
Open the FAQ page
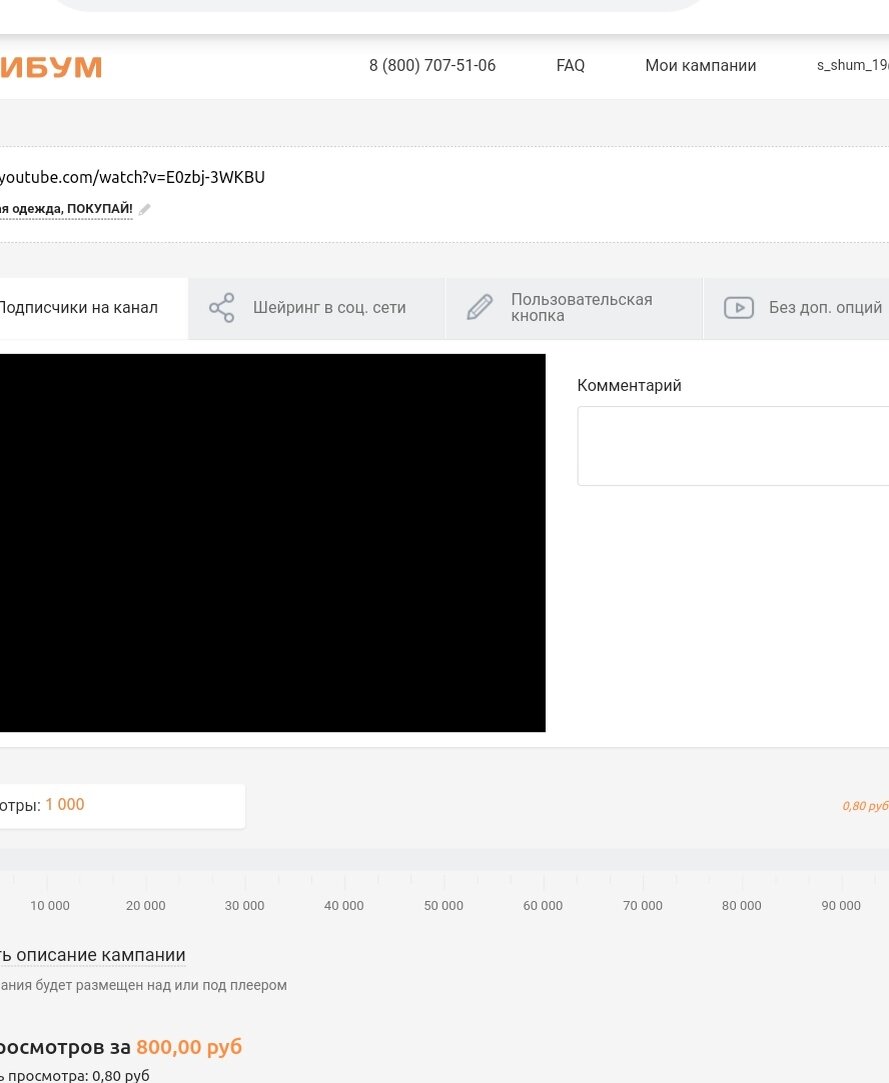[x=571, y=66]
